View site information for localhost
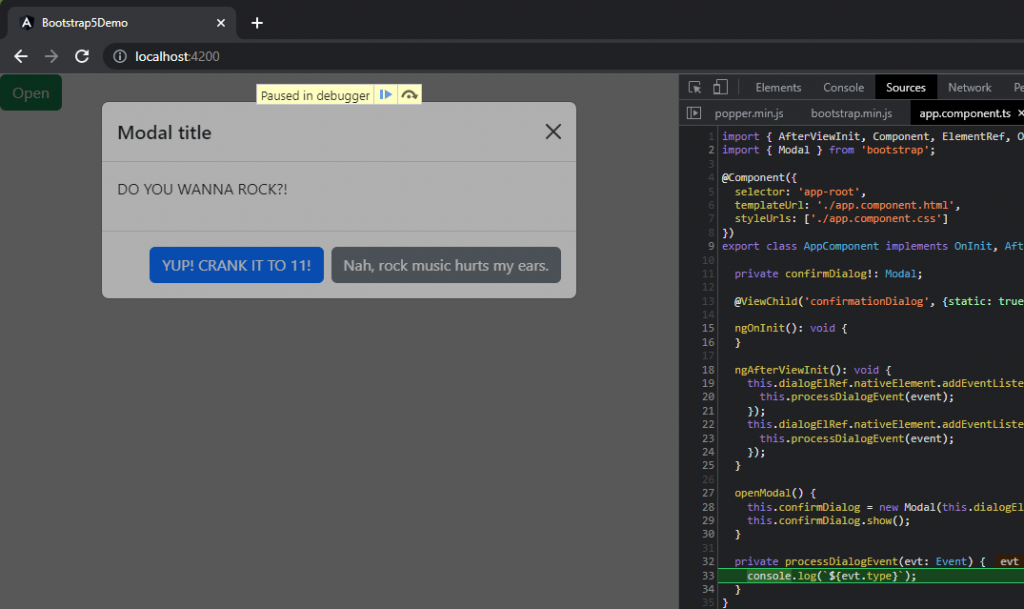Viewport: 1024px width, 609px height. coord(119,57)
